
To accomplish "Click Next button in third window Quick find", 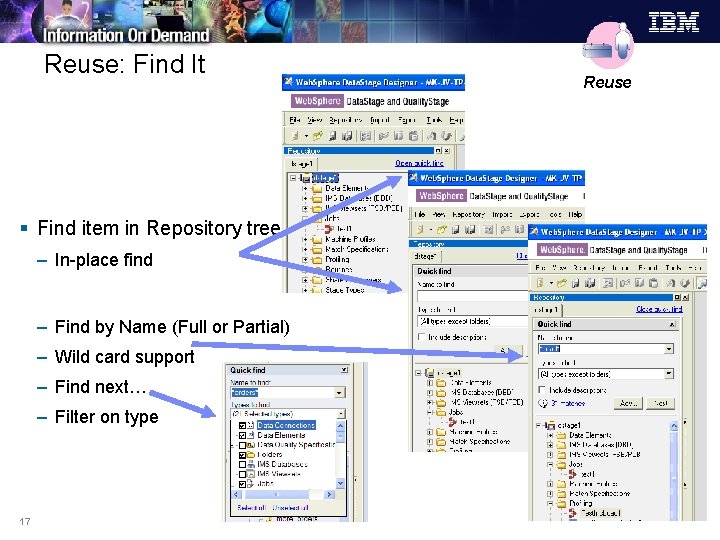I will 660,403.
